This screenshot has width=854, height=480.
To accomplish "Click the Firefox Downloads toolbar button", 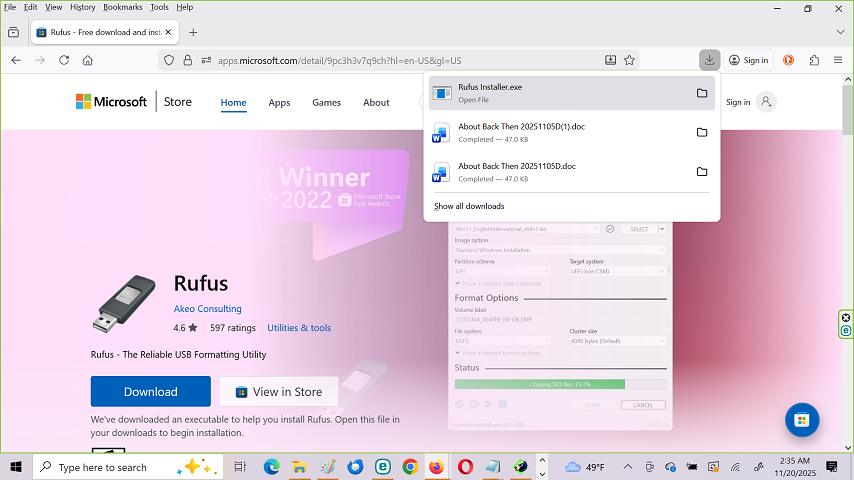I will pos(708,60).
